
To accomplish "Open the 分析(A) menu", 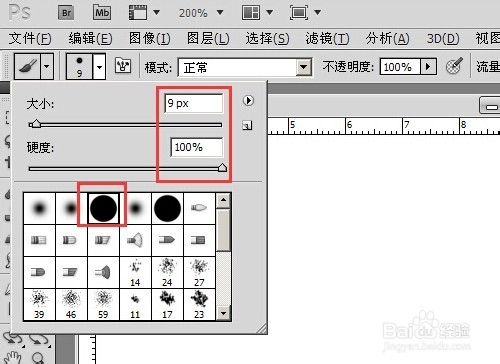I will pos(387,38).
